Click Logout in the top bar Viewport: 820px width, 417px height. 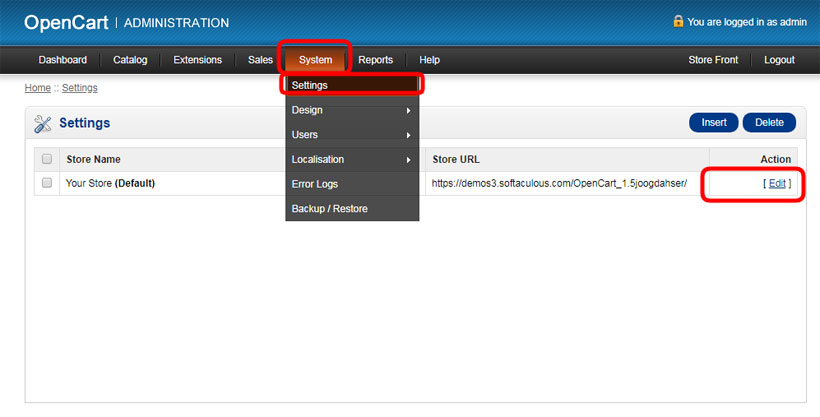click(779, 60)
